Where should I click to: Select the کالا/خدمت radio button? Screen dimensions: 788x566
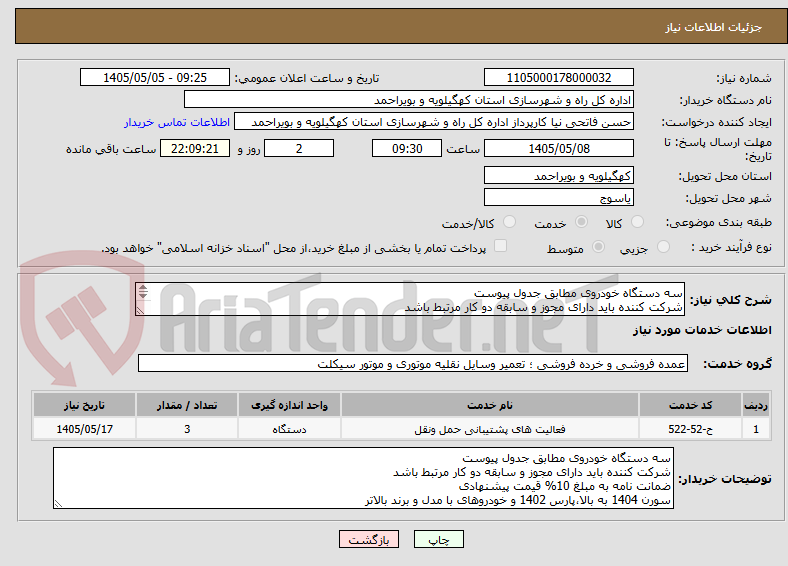509,222
